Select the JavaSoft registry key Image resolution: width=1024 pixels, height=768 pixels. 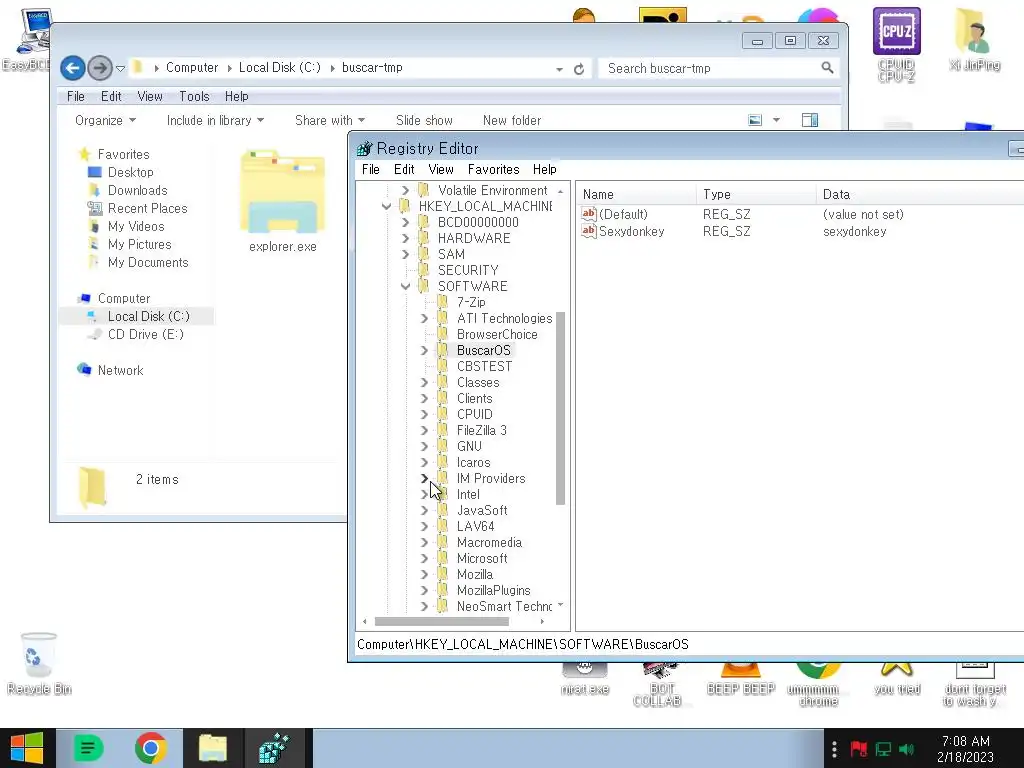coord(482,511)
